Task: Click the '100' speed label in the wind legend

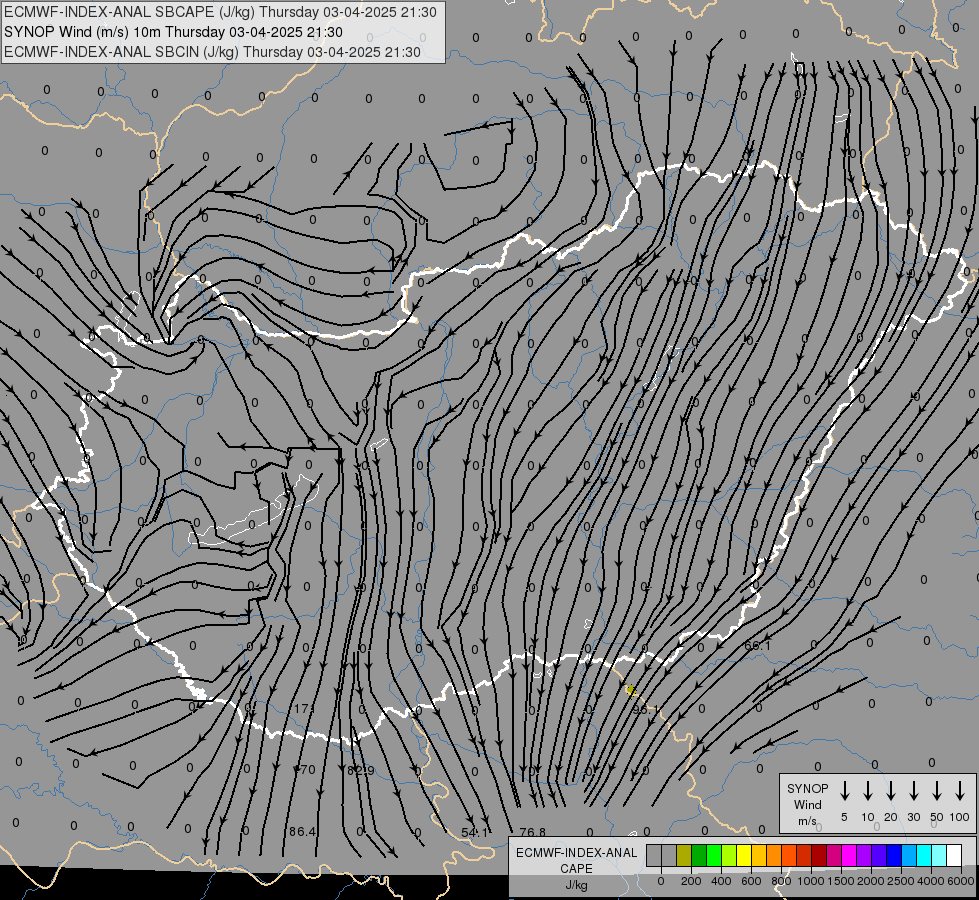Action: pyautogui.click(x=960, y=817)
